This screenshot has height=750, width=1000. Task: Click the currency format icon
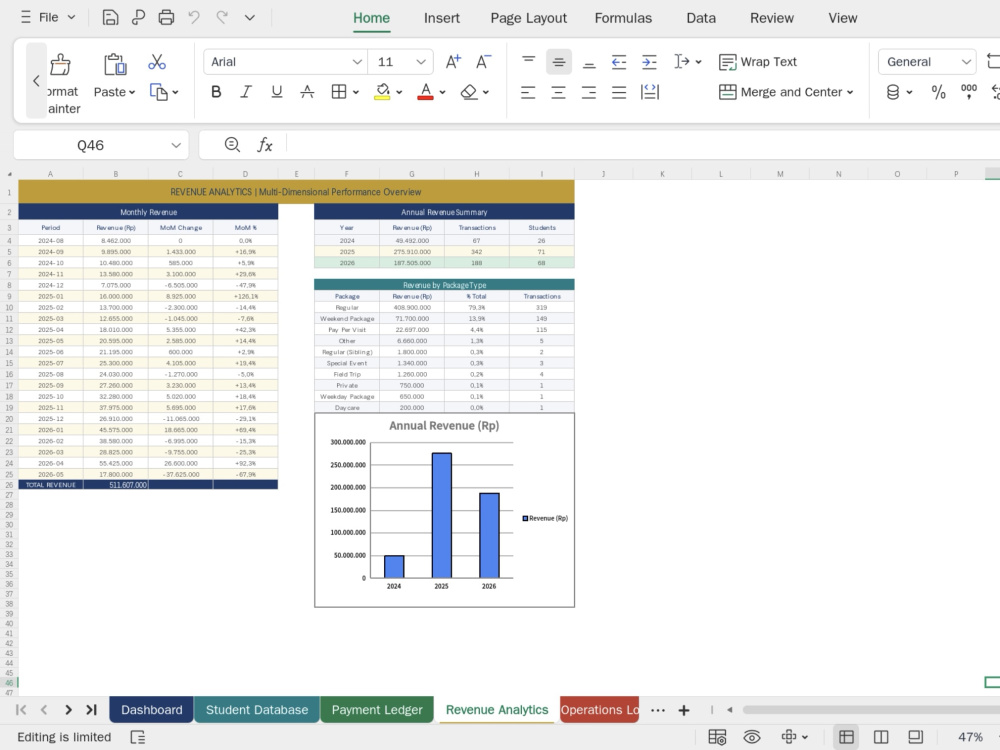click(893, 92)
